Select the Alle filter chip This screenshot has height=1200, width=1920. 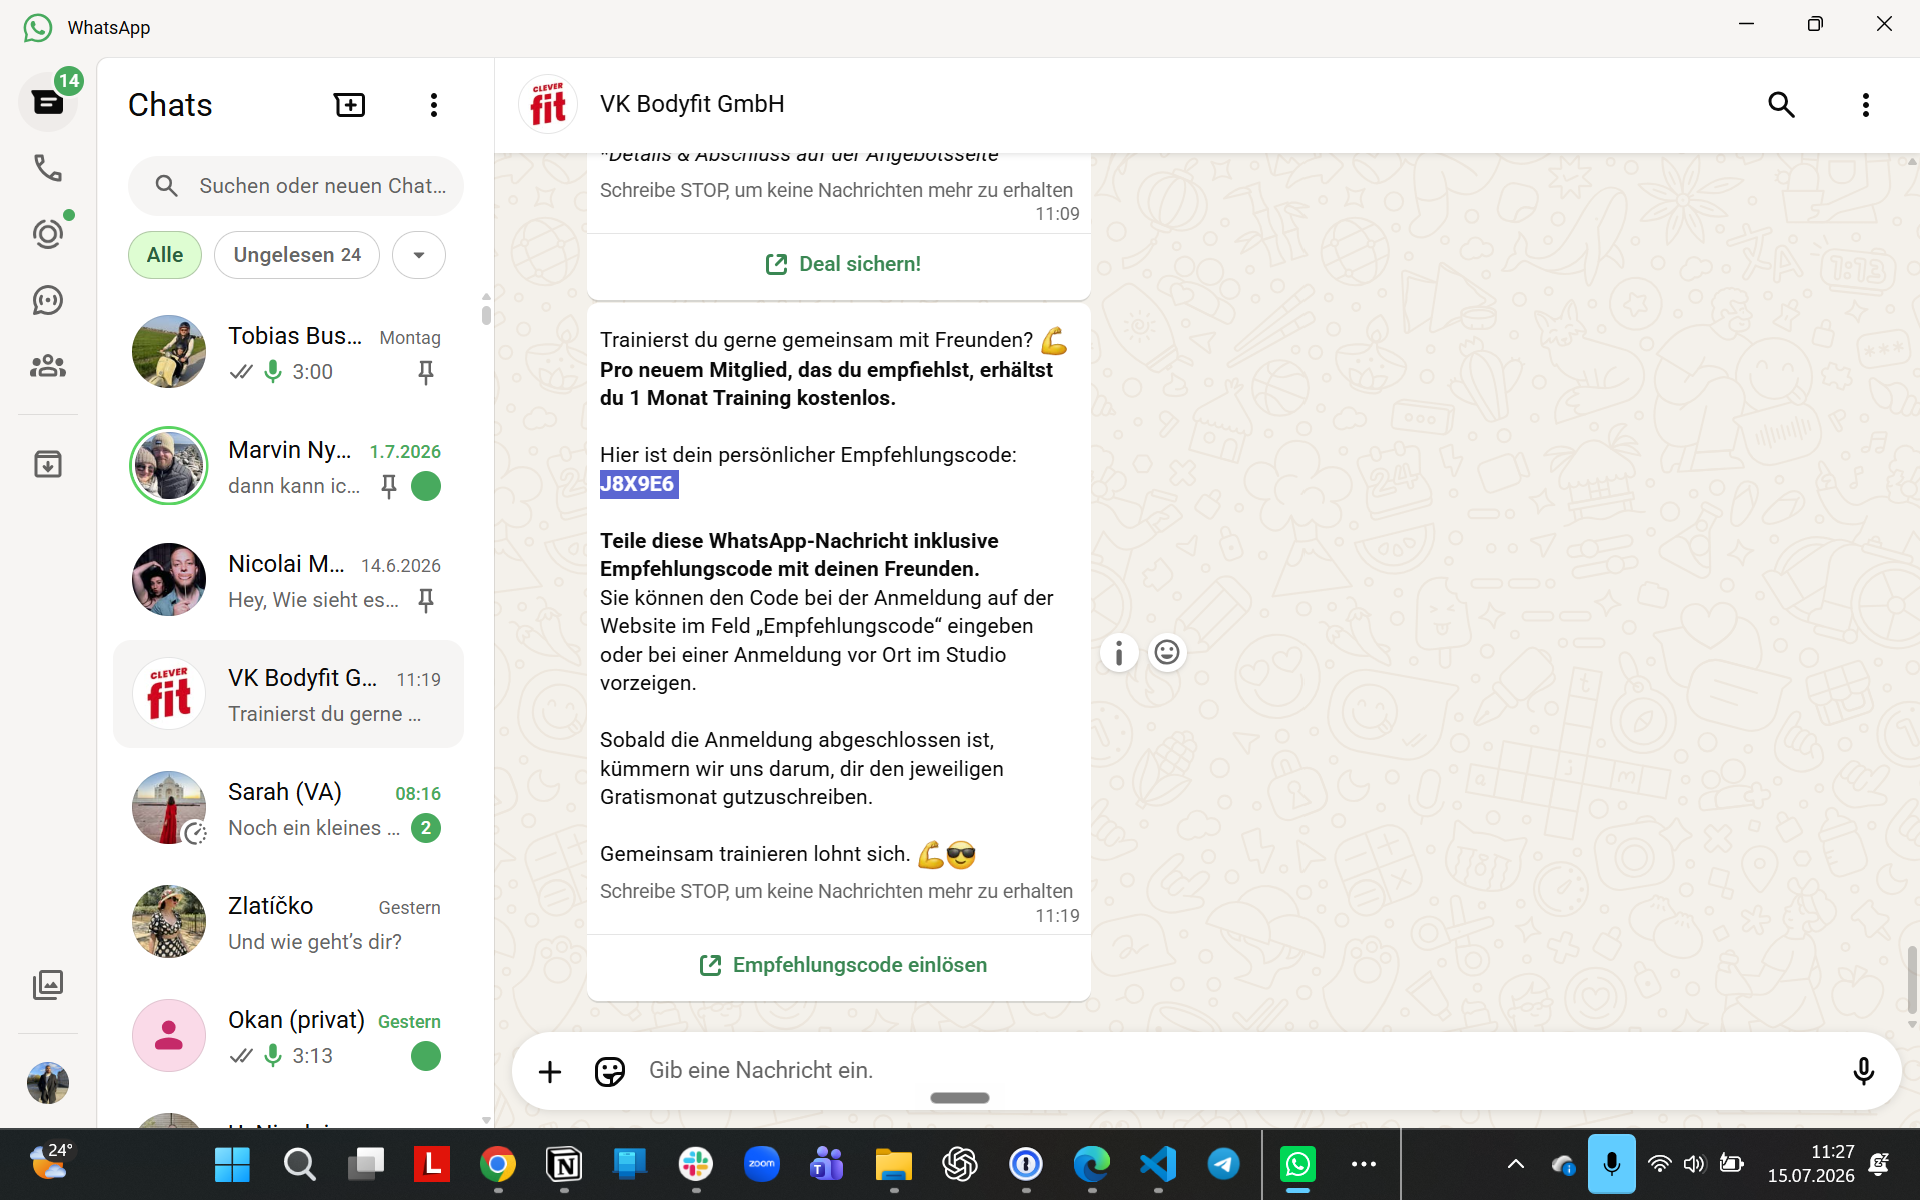[x=165, y=255]
